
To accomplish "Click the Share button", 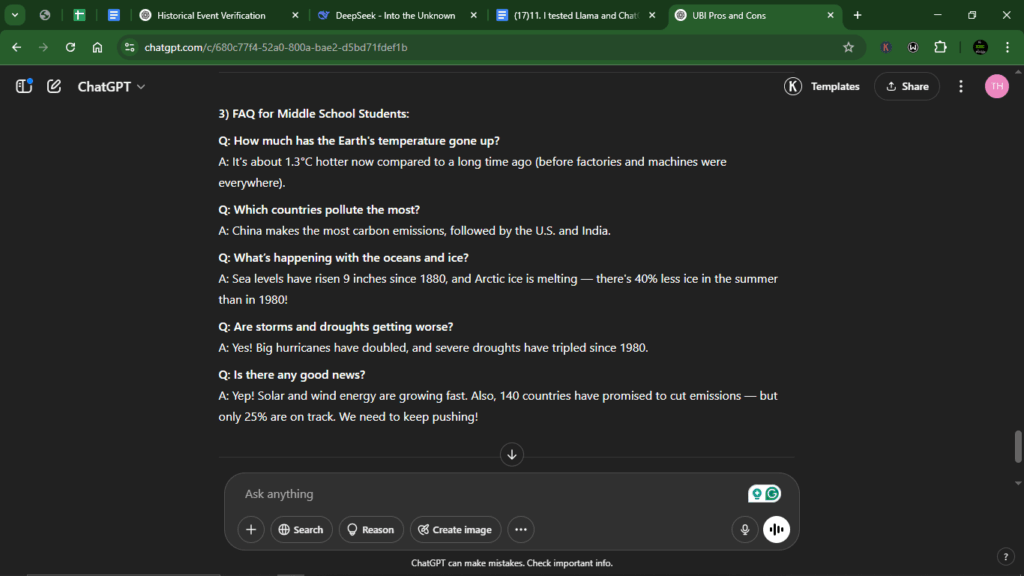I will (906, 87).
